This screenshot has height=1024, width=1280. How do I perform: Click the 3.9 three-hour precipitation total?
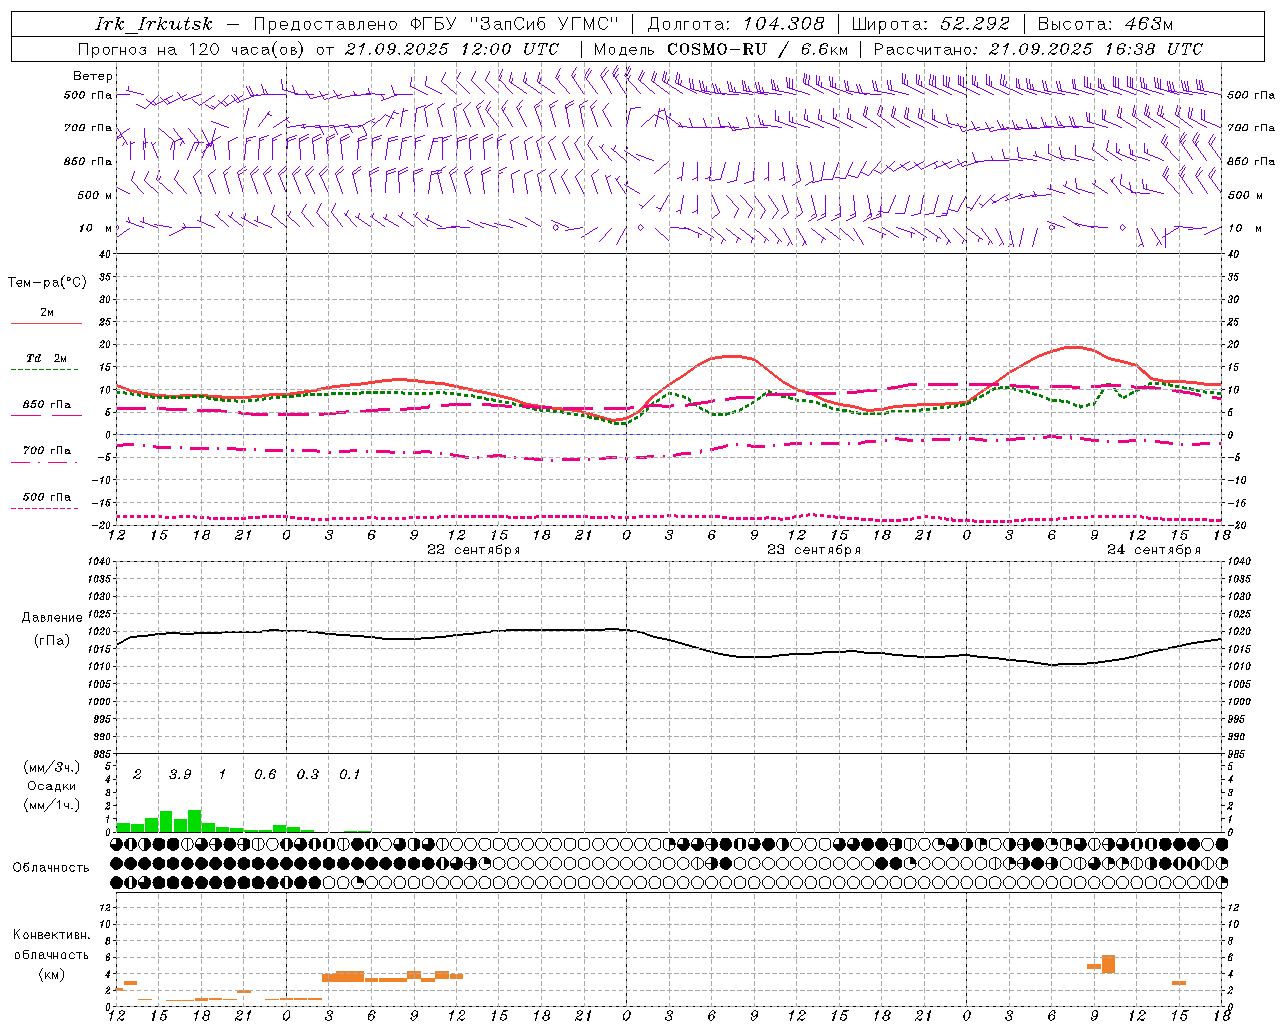180,774
